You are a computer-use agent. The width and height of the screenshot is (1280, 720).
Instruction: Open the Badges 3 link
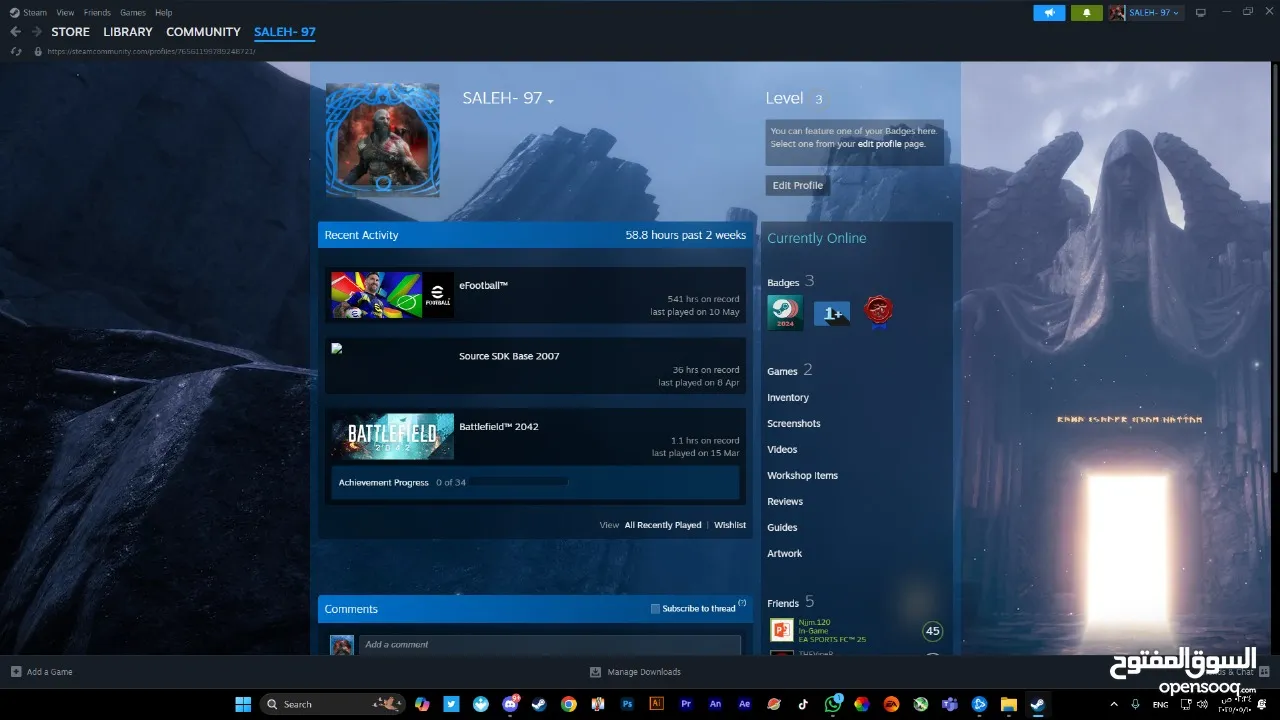[x=791, y=282]
